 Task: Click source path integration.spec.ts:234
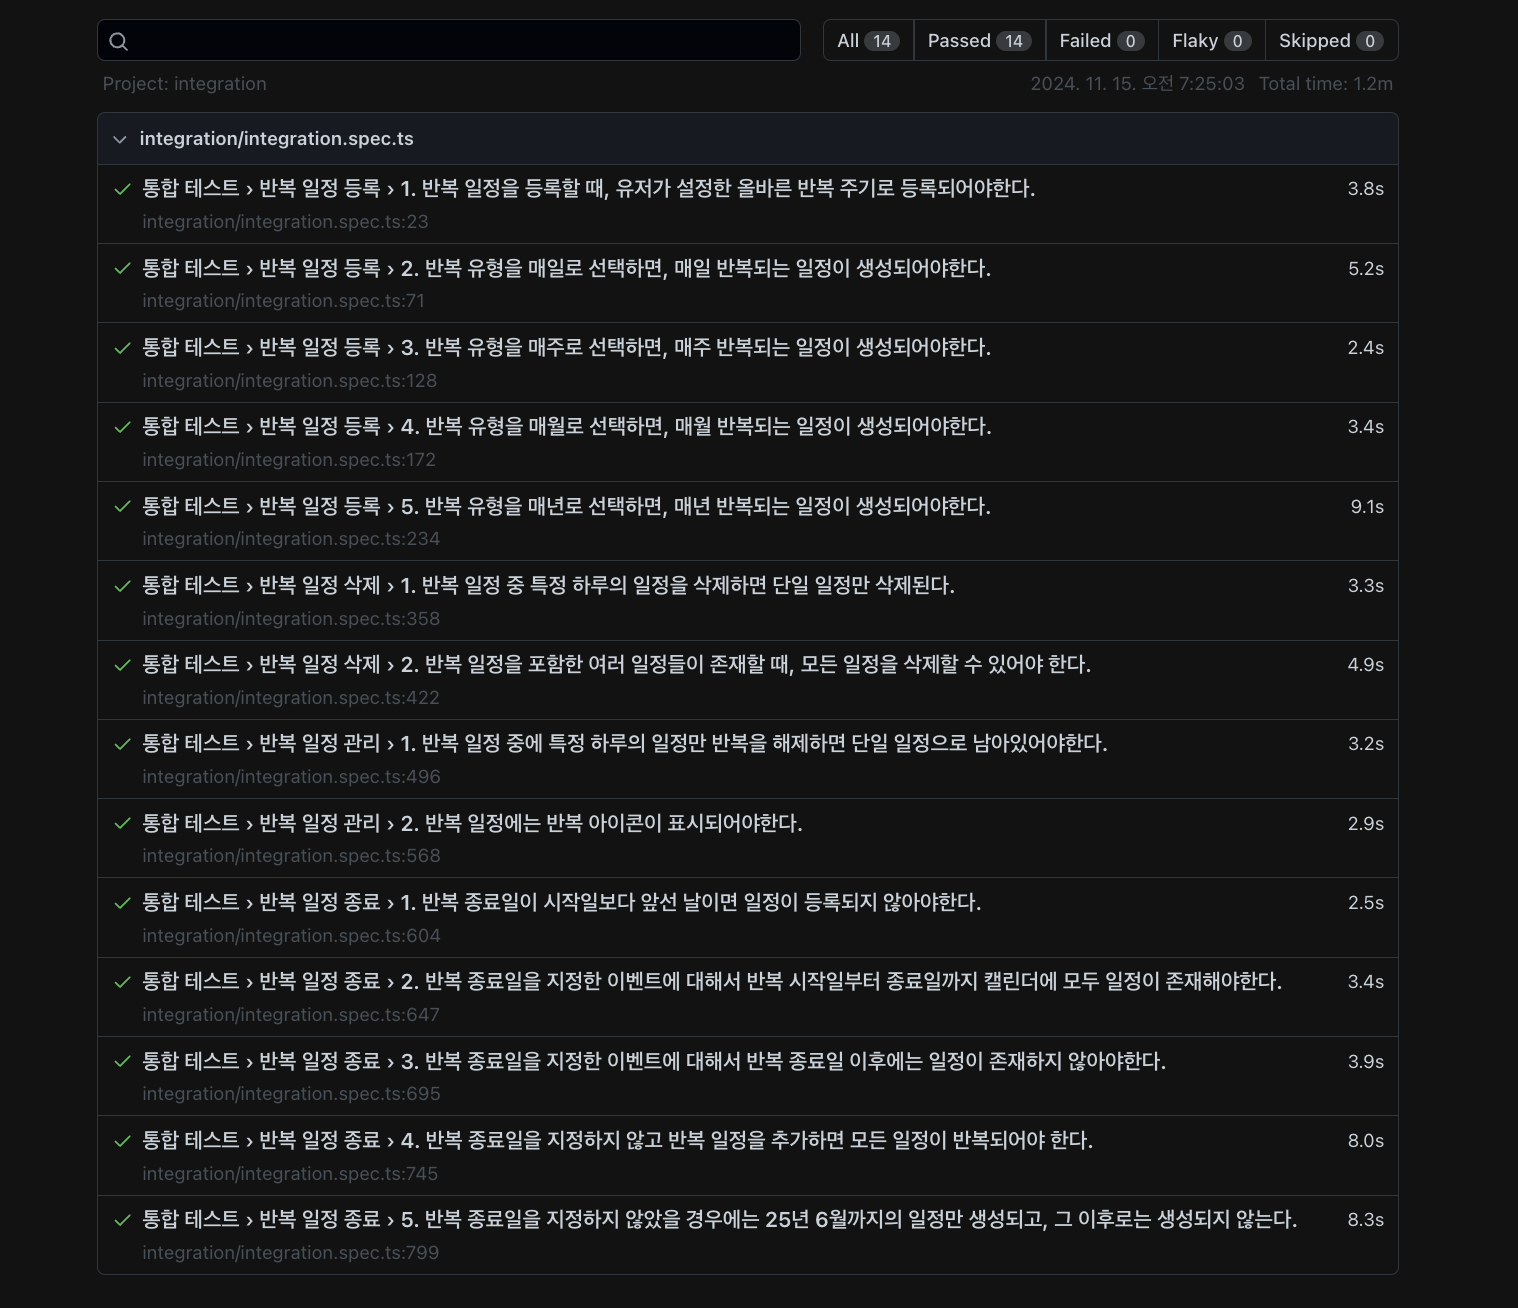(x=291, y=539)
